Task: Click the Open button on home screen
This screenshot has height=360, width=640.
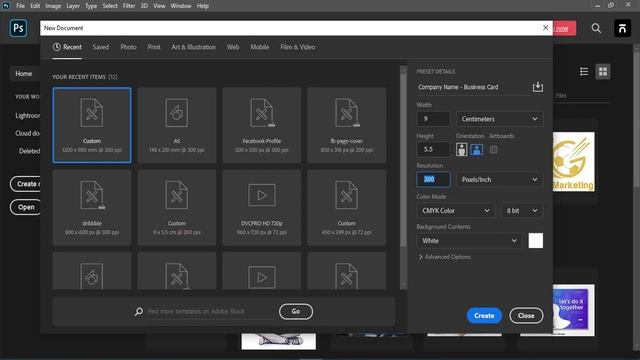Action: pos(25,207)
